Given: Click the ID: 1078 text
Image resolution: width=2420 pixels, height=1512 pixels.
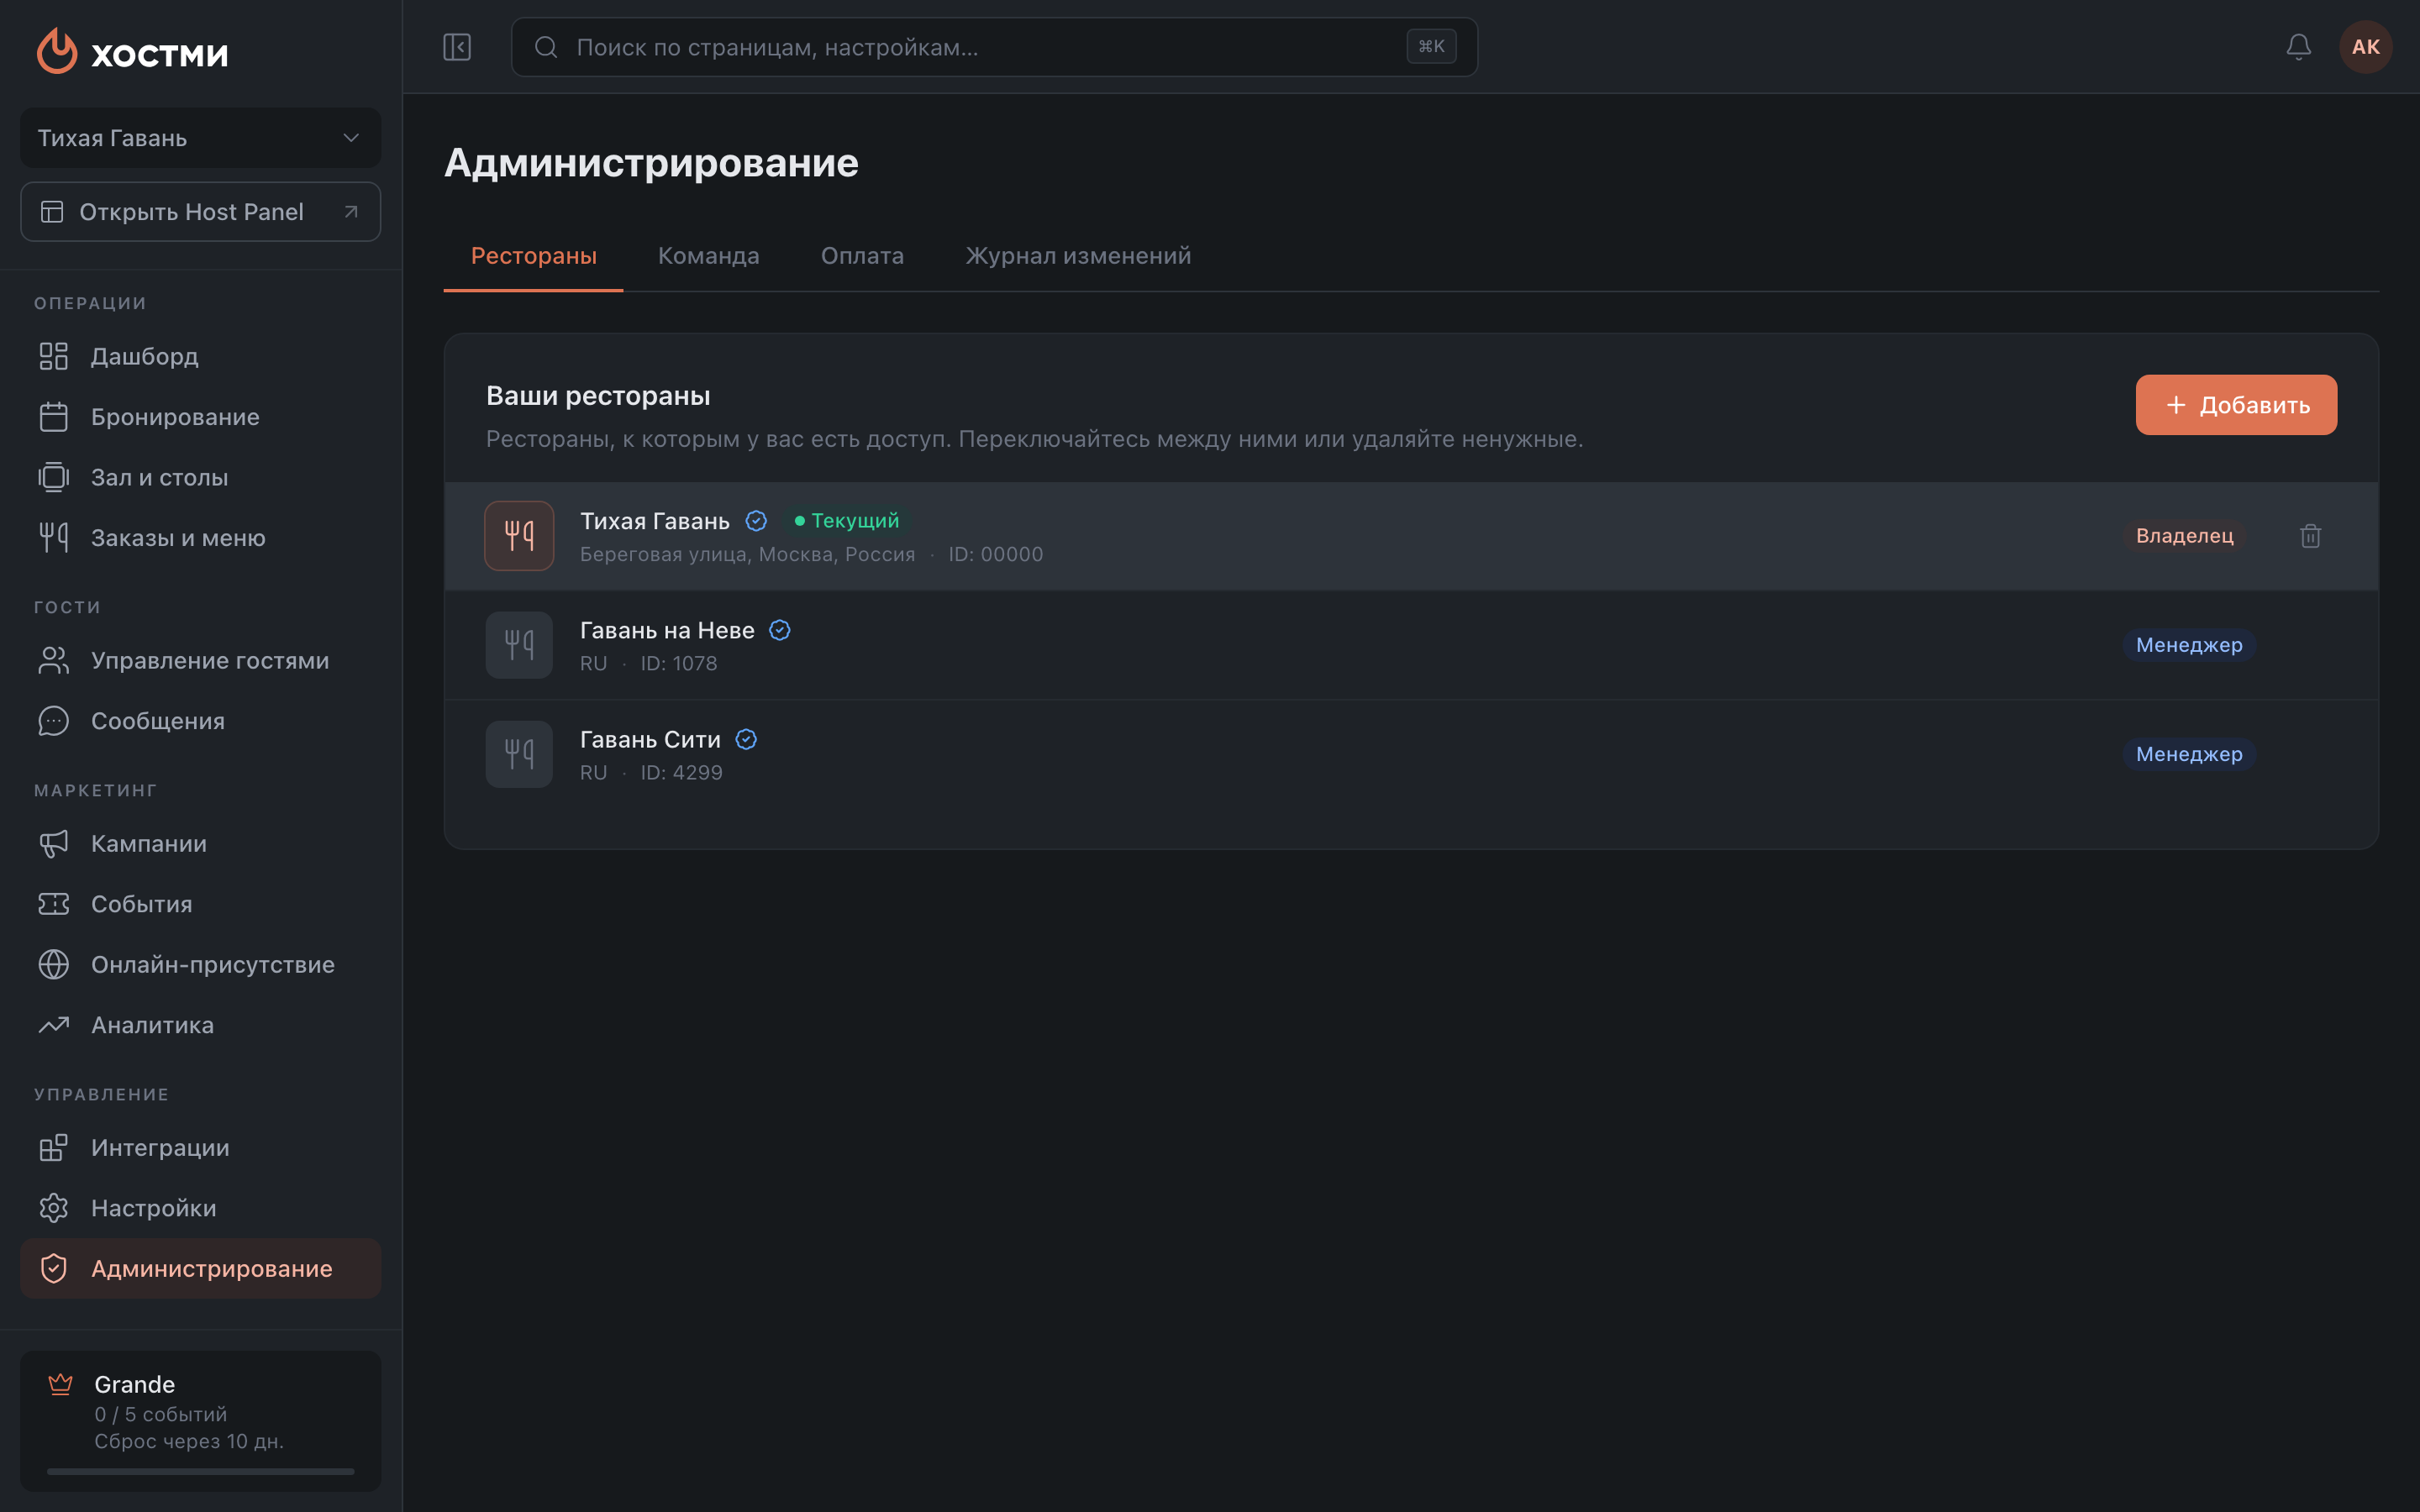Looking at the screenshot, I should point(679,663).
